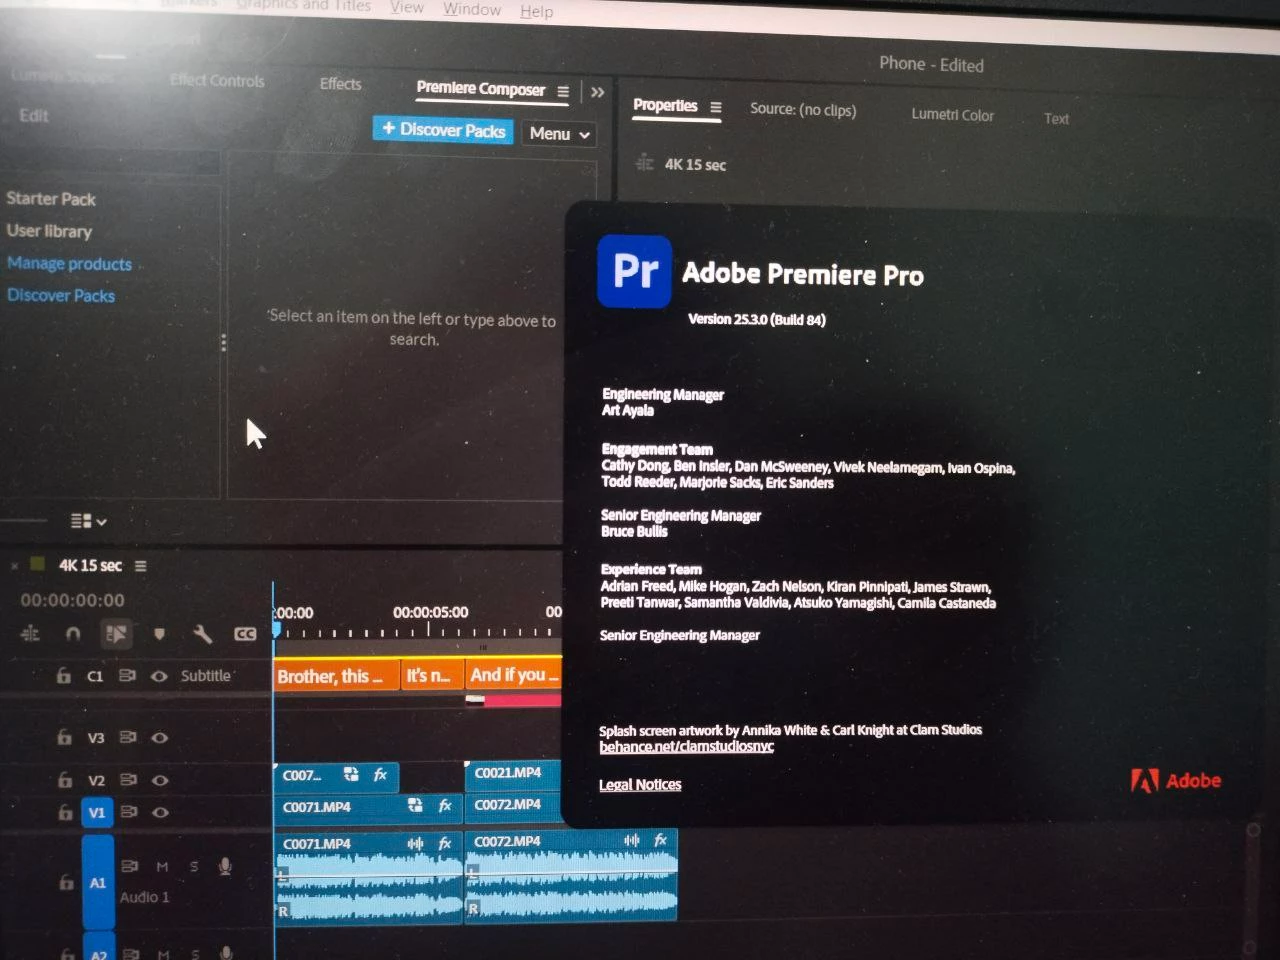Image resolution: width=1280 pixels, height=960 pixels.
Task: Toggle A1 track targeting button
Action: [98, 883]
